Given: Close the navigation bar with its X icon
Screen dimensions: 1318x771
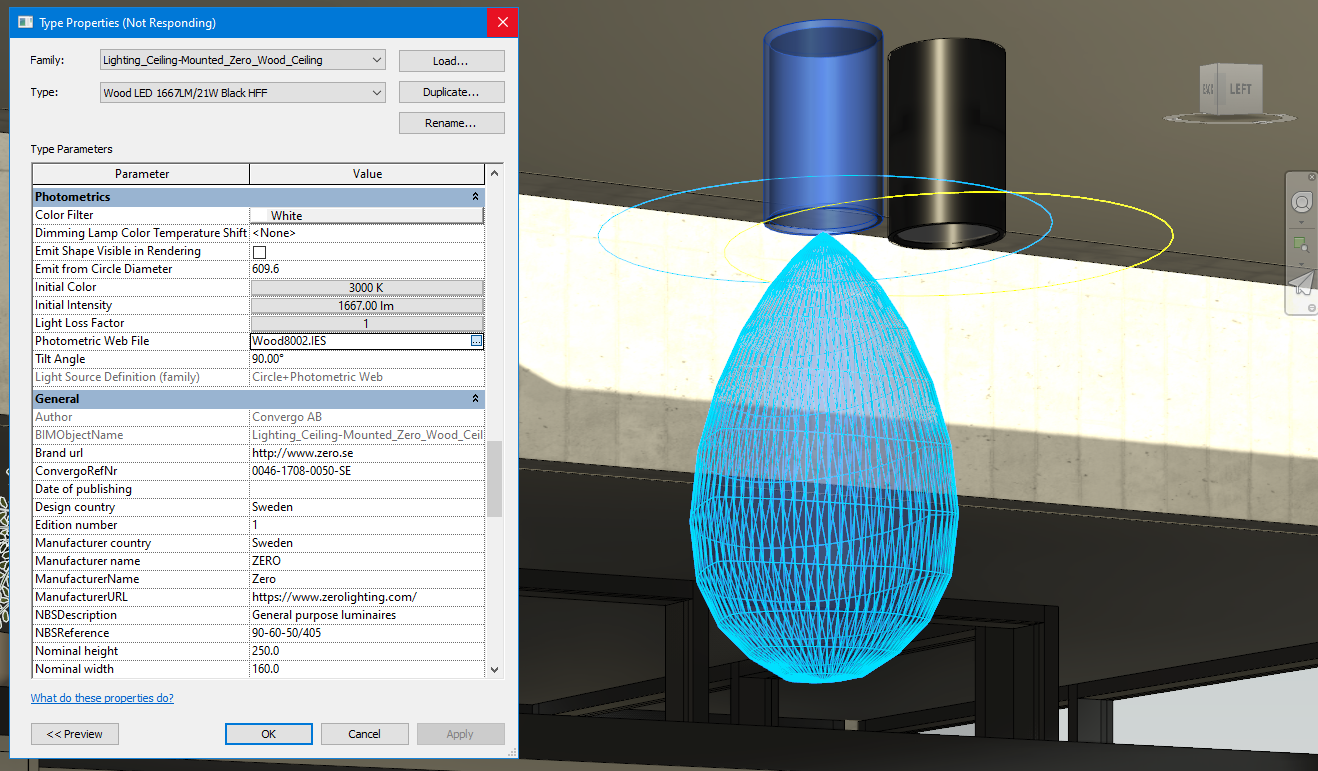Looking at the screenshot, I should click(1311, 177).
